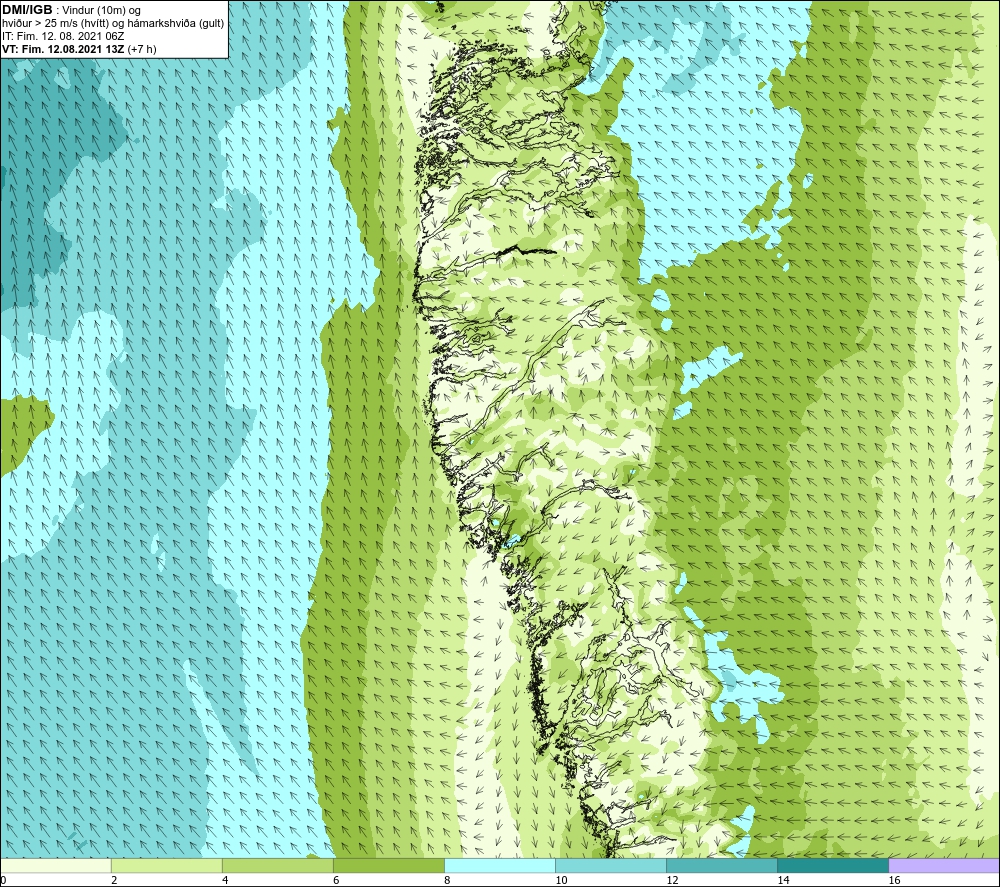This screenshot has height=887, width=1000.
Task: Click the legend value label '16'
Action: pyautogui.click(x=894, y=880)
